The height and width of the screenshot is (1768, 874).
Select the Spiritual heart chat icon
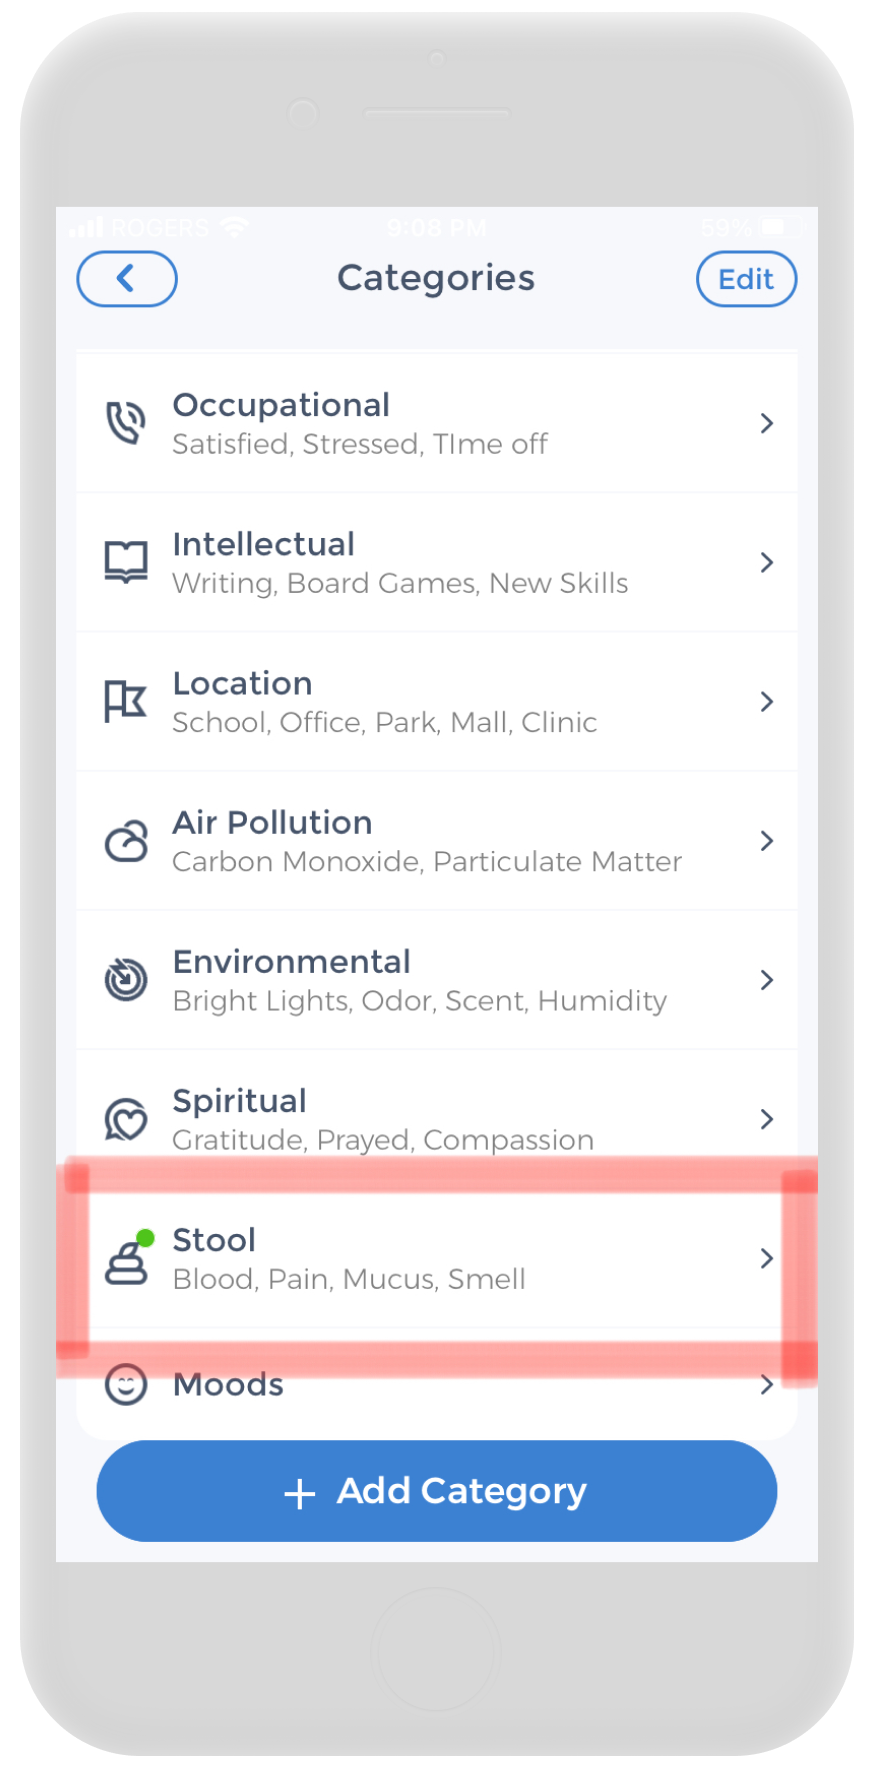tap(127, 1118)
